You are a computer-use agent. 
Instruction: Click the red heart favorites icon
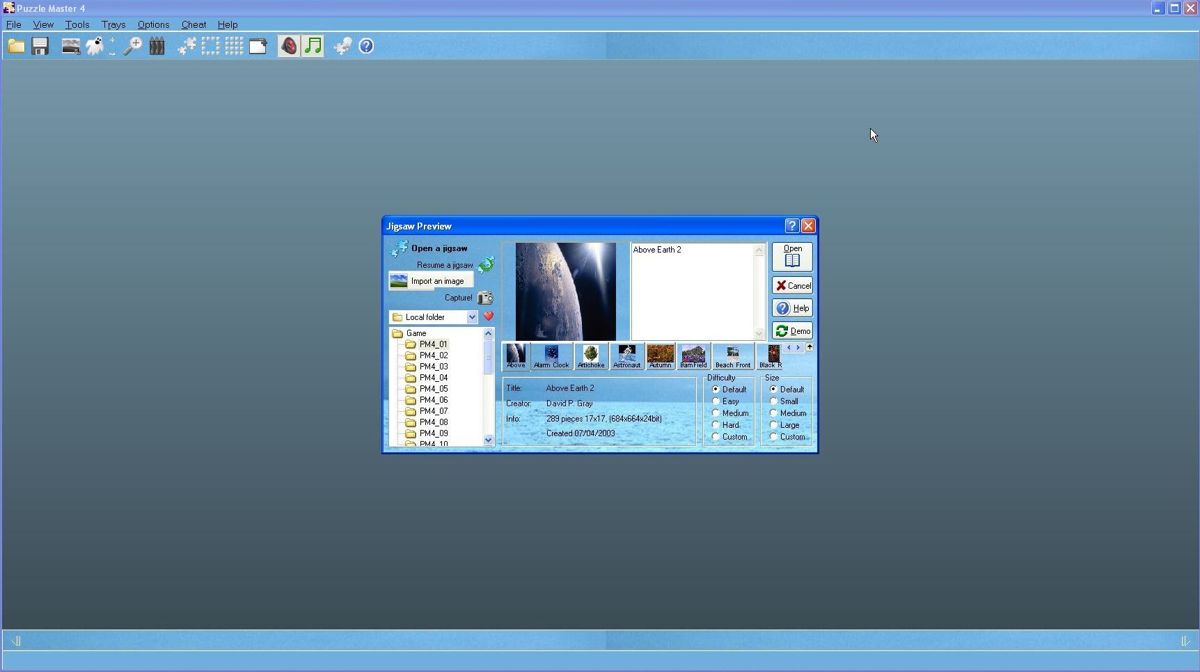pyautogui.click(x=489, y=316)
